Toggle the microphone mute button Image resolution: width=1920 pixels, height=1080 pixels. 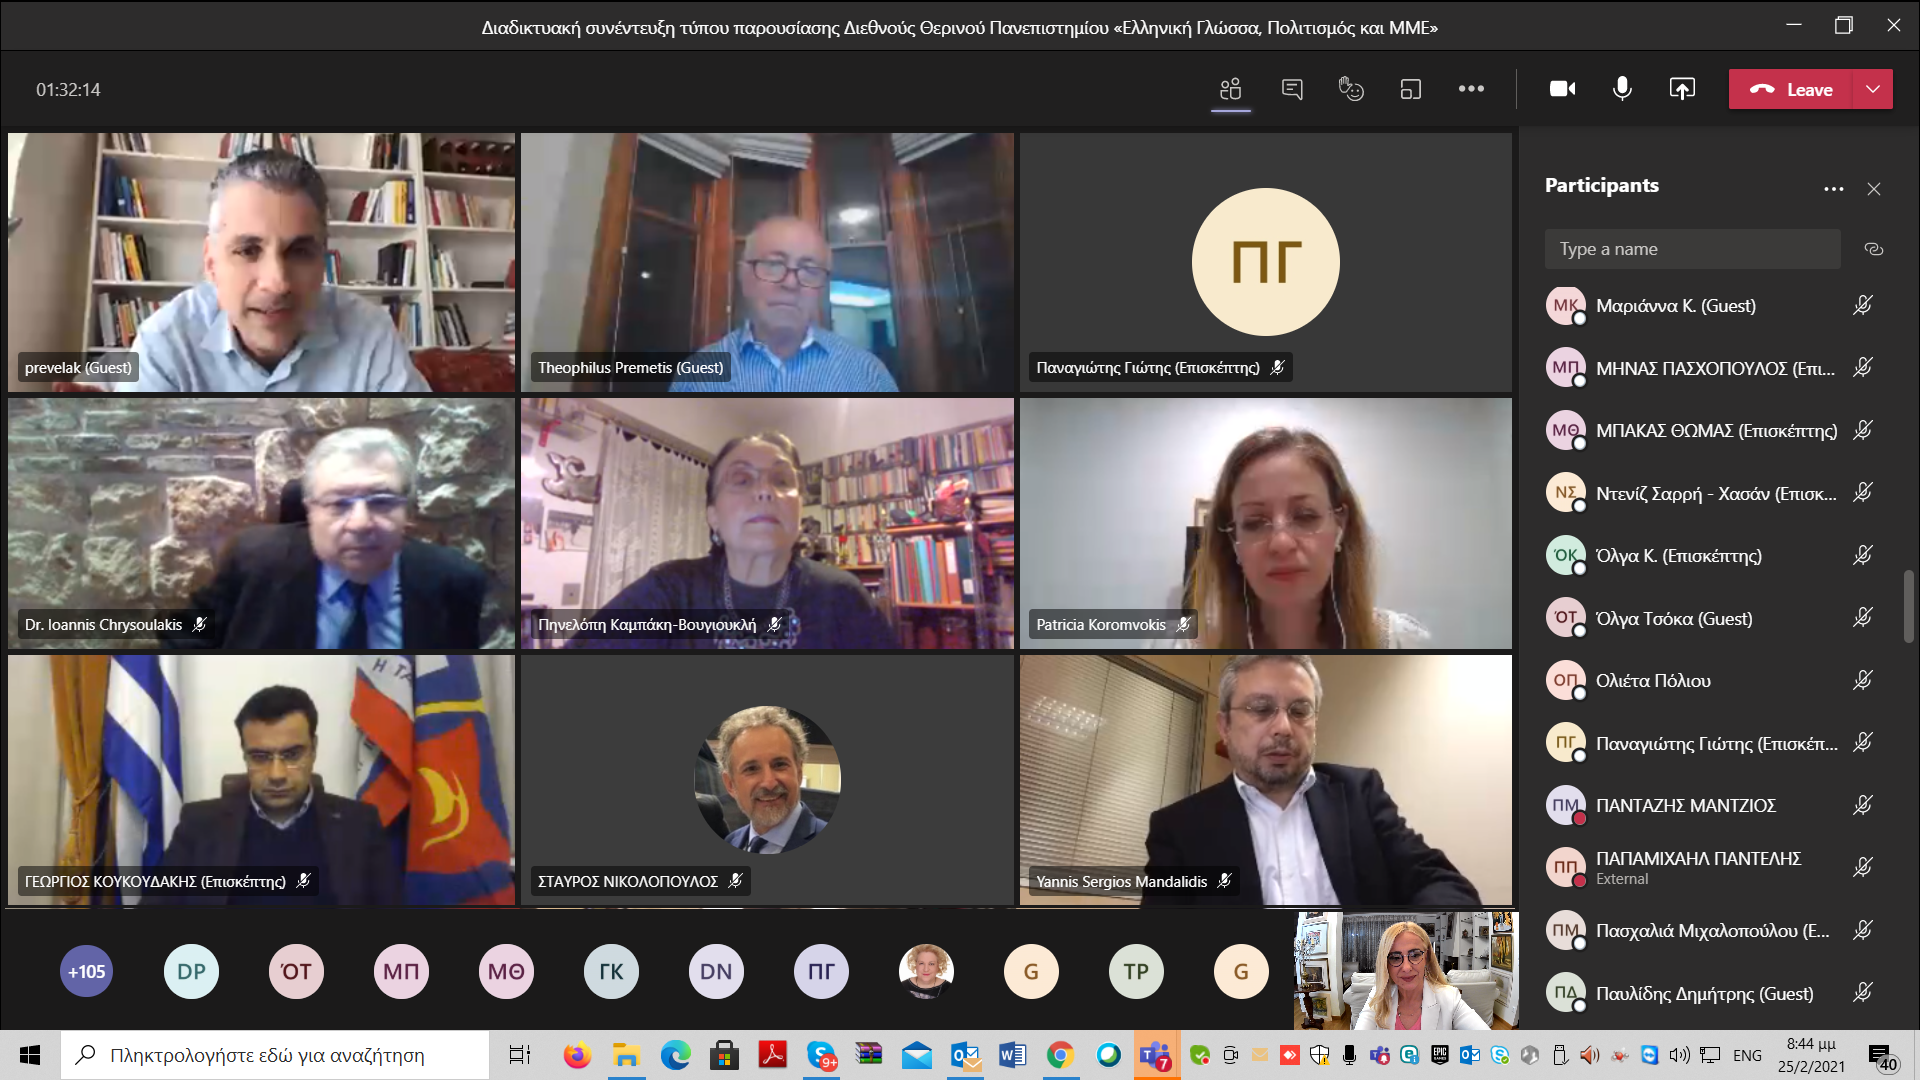[1622, 89]
